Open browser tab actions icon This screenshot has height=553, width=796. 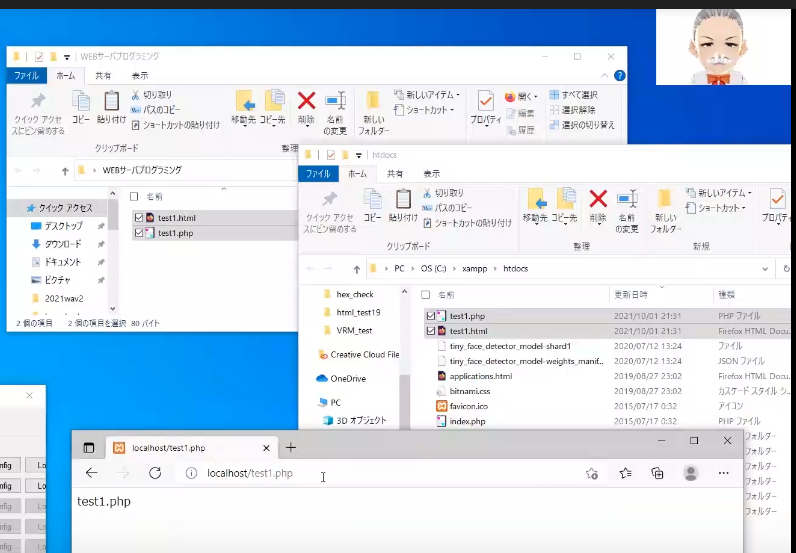click(x=89, y=447)
